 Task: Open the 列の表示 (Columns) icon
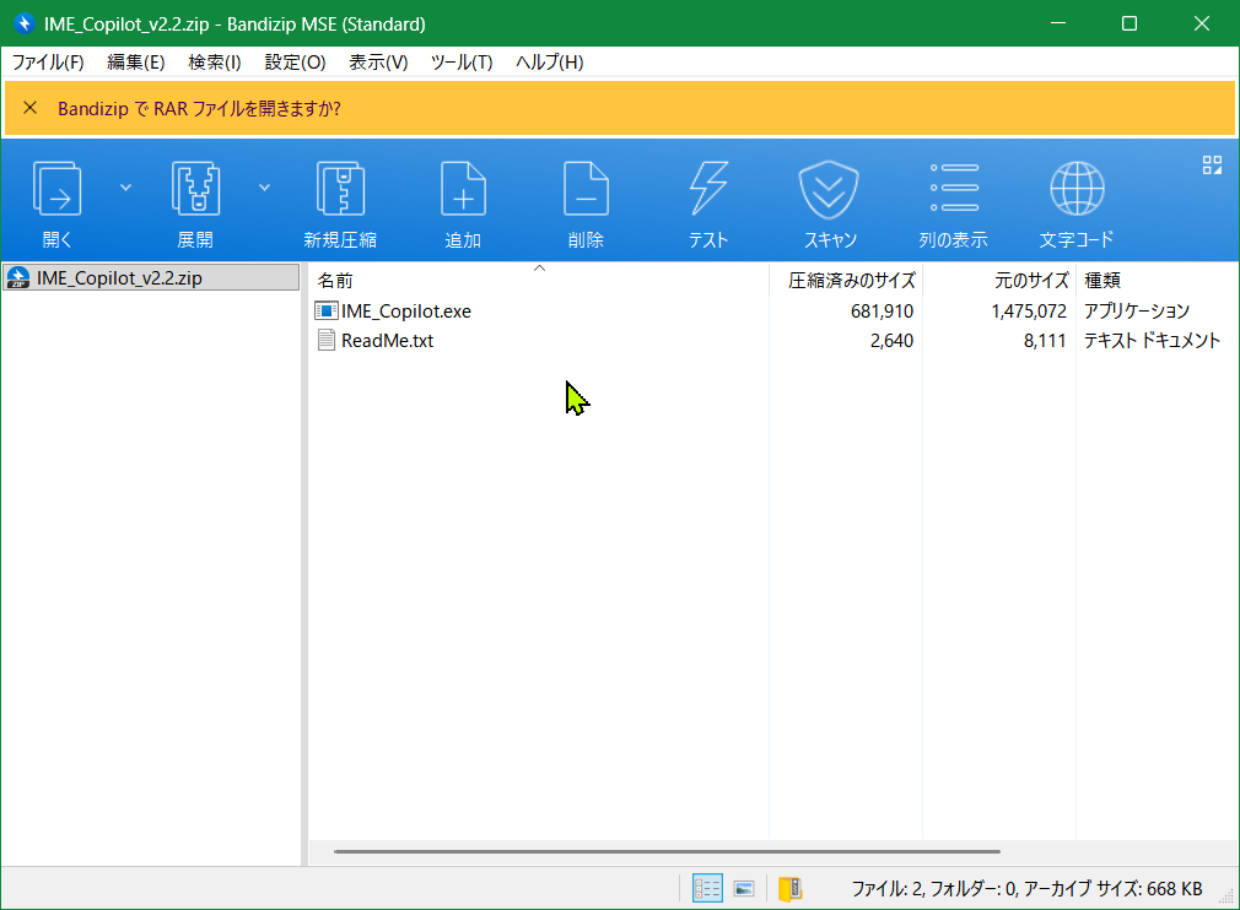tap(953, 190)
